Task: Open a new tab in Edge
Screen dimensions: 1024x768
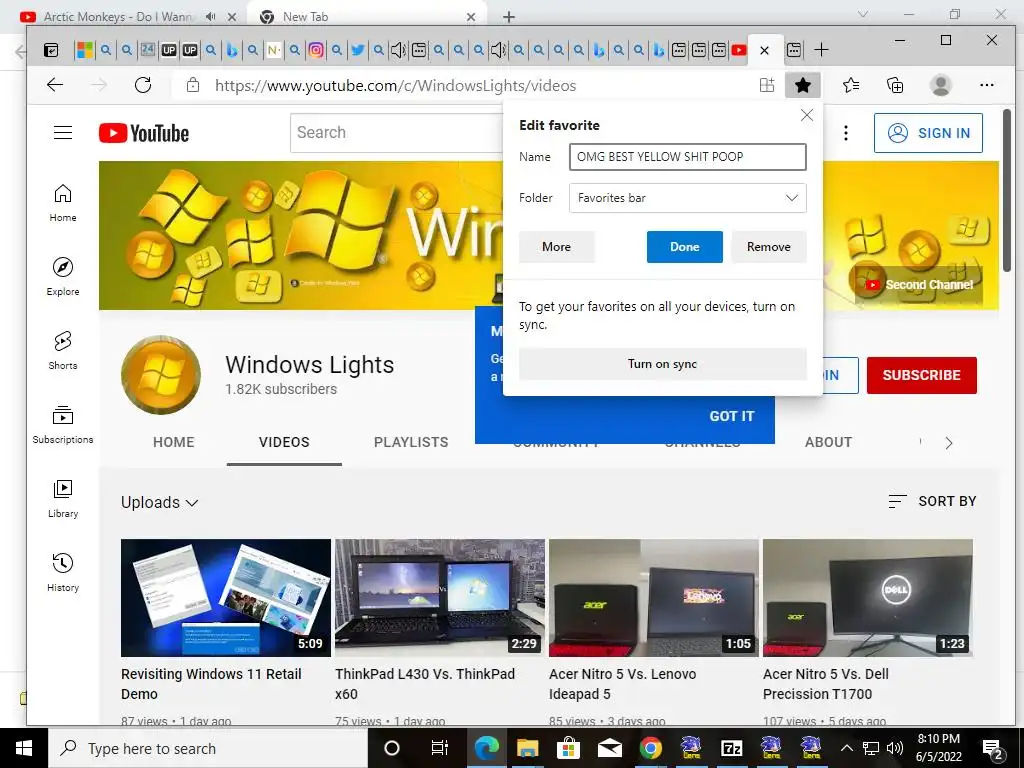Action: [822, 50]
